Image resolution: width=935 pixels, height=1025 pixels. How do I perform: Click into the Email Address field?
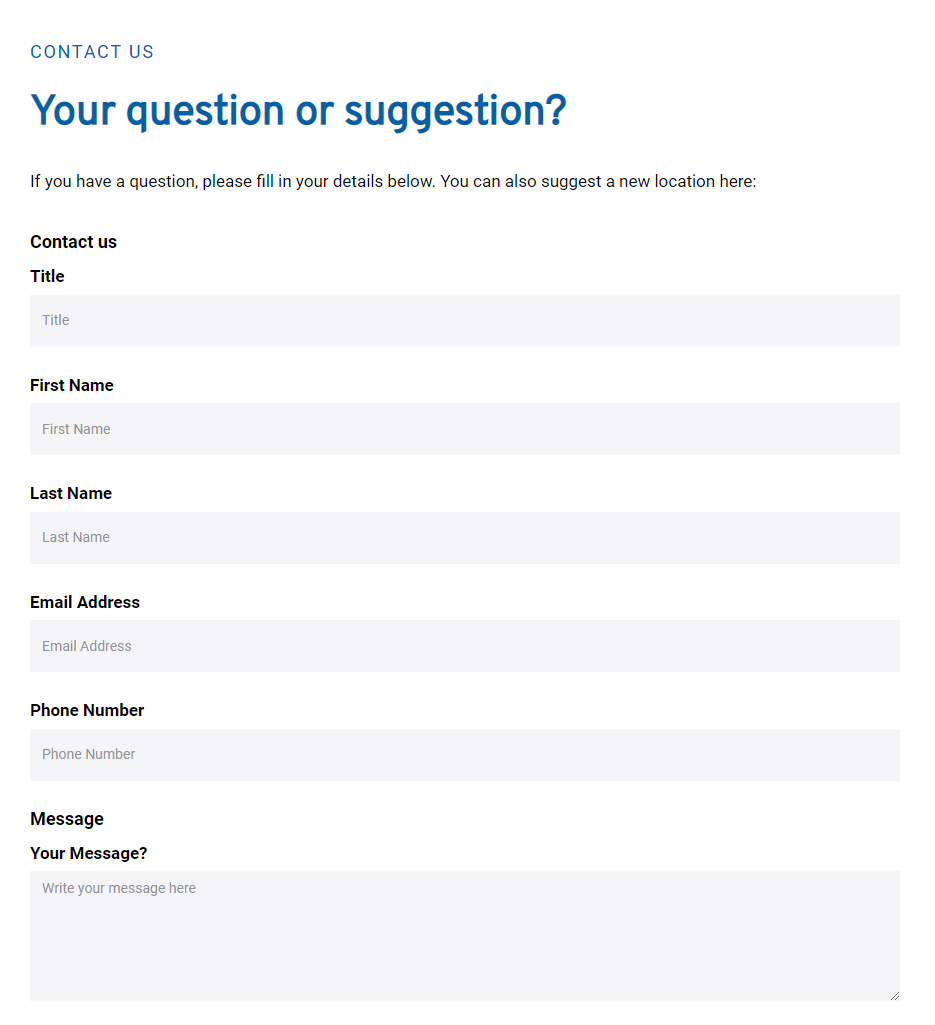tap(465, 646)
